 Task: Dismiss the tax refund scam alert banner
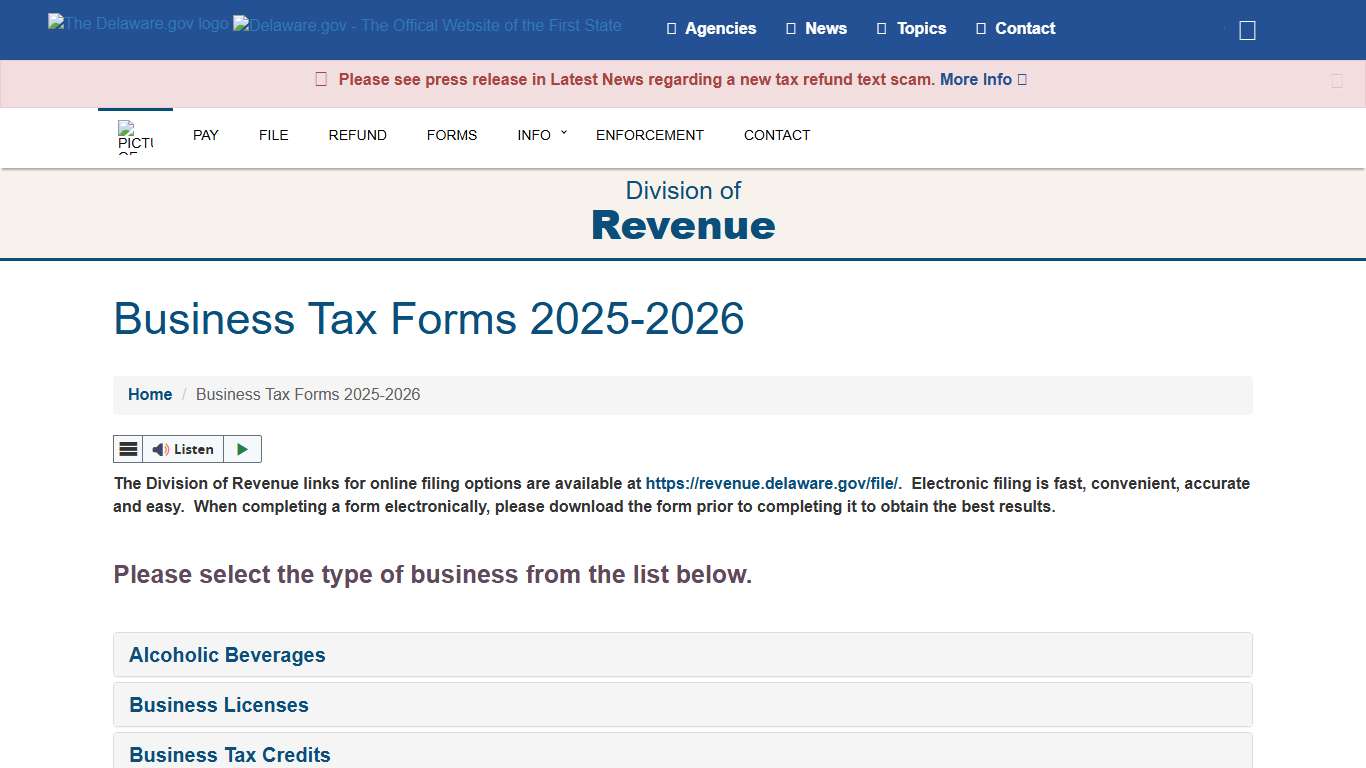(x=1337, y=80)
